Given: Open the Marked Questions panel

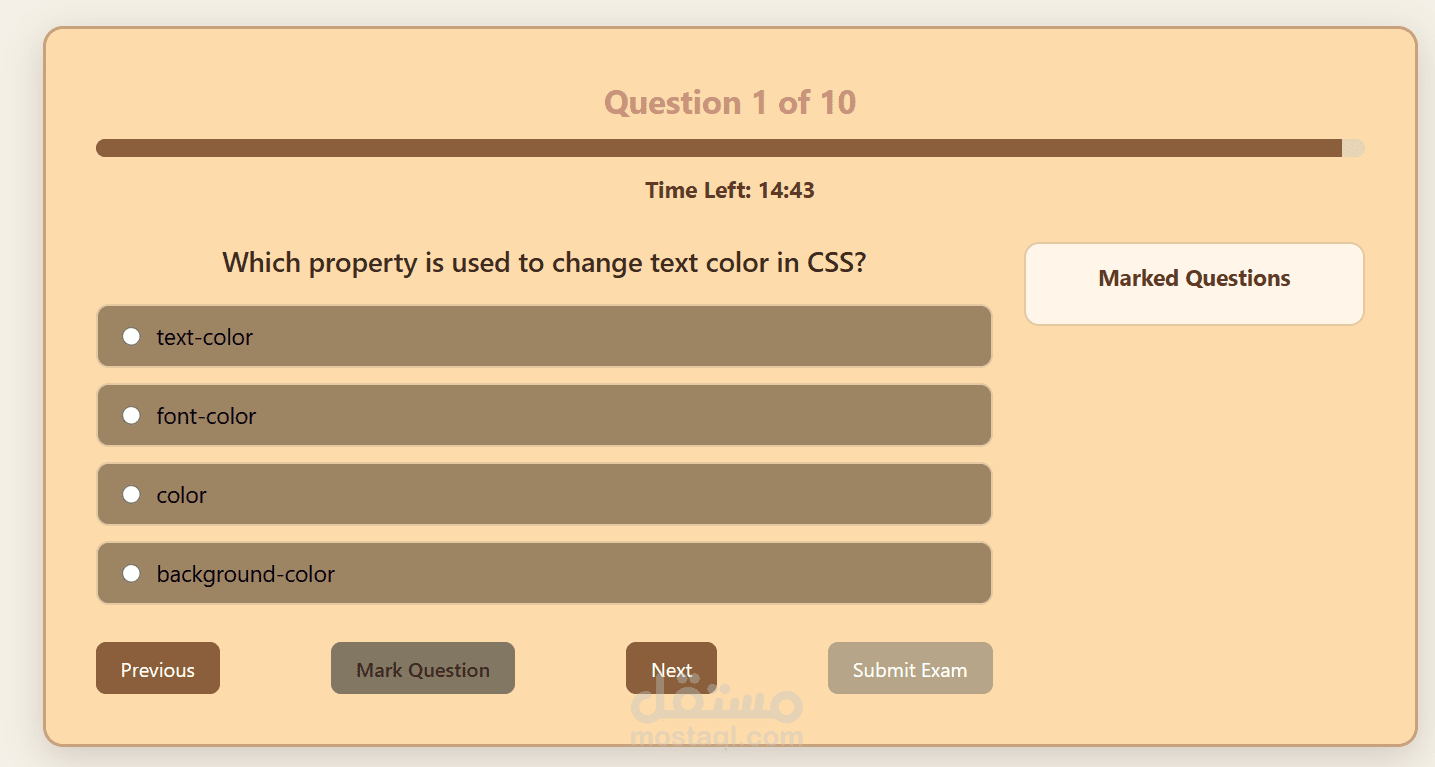Looking at the screenshot, I should (x=1194, y=279).
